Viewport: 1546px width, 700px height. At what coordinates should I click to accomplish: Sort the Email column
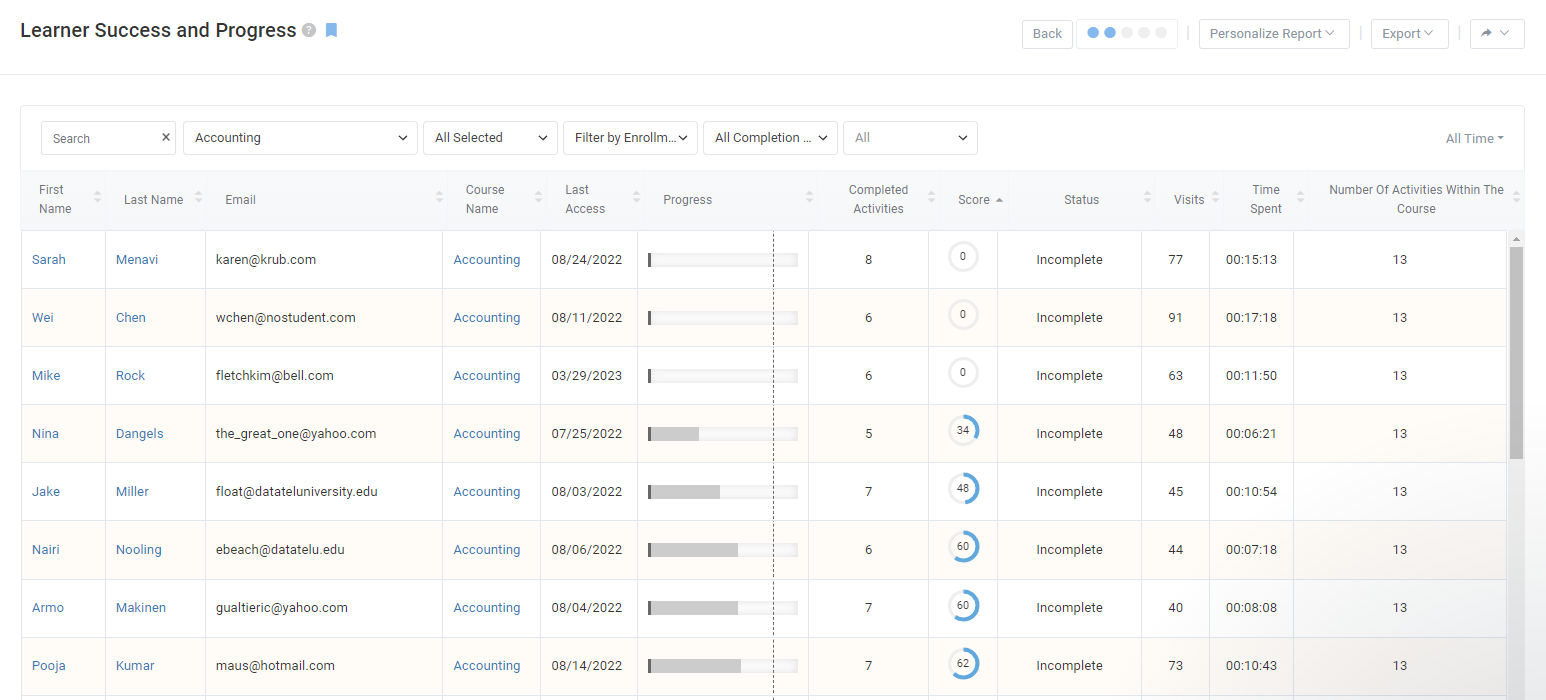[440, 199]
